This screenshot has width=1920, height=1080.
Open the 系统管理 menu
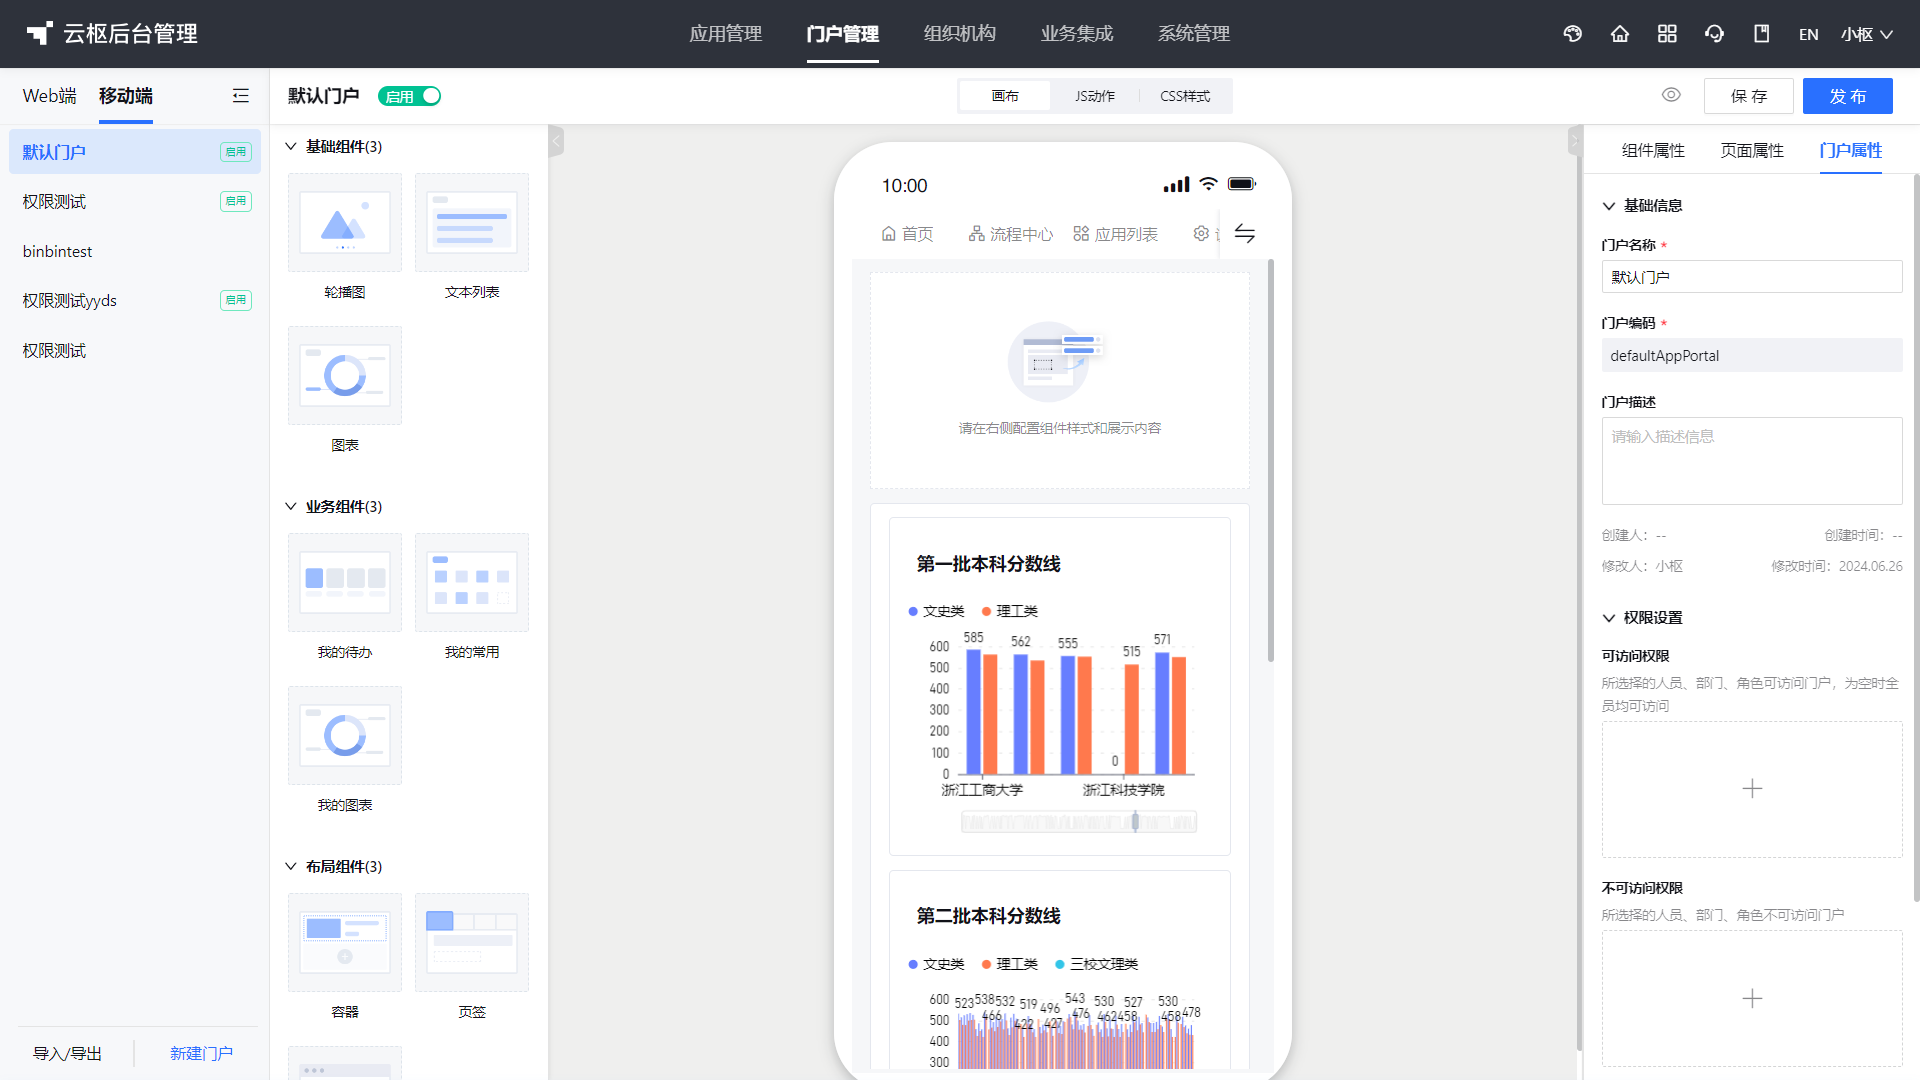[x=1193, y=34]
